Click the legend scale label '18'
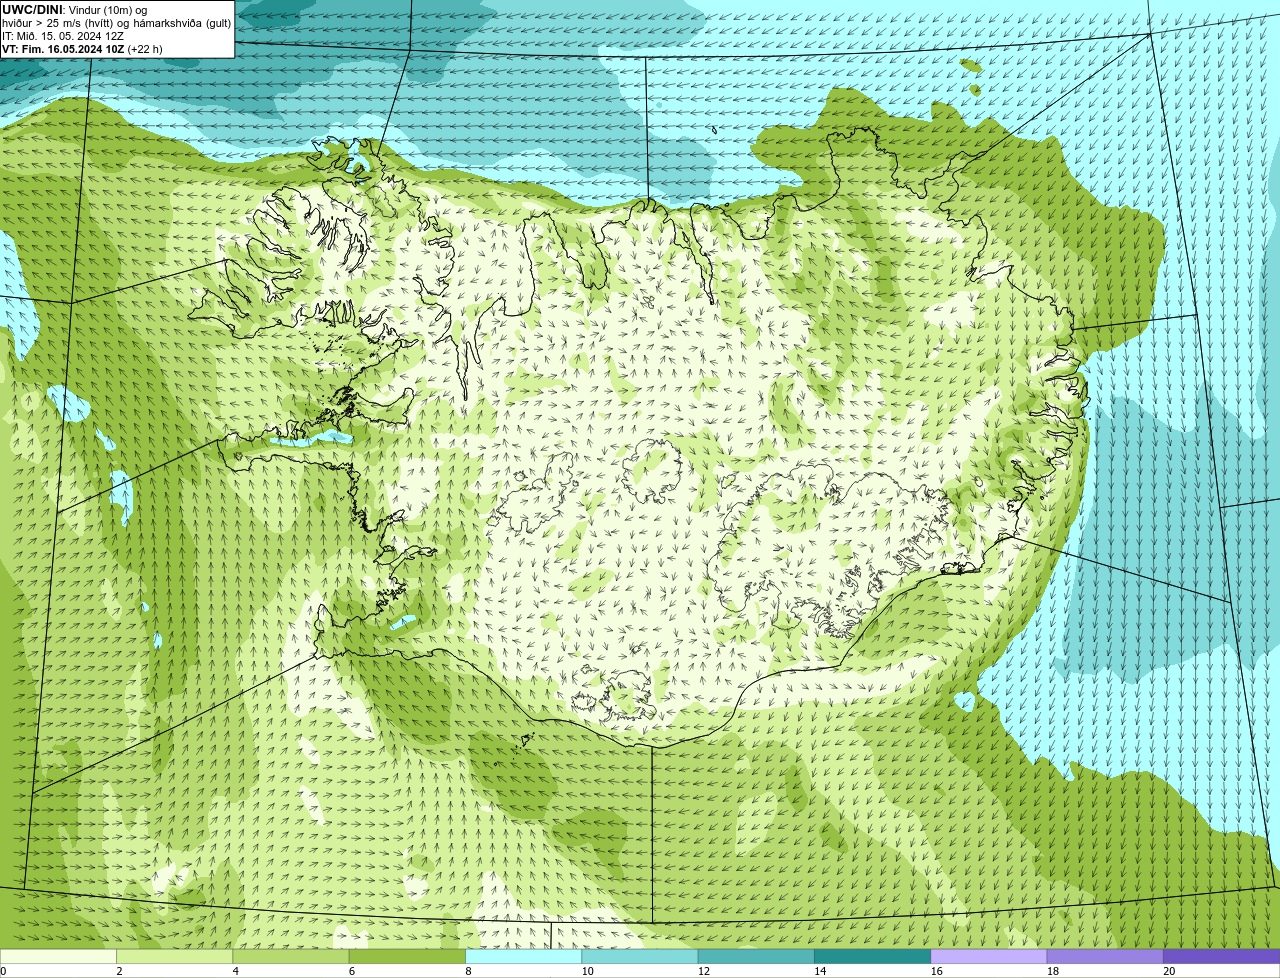This screenshot has height=978, width=1280. pyautogui.click(x=1052, y=971)
